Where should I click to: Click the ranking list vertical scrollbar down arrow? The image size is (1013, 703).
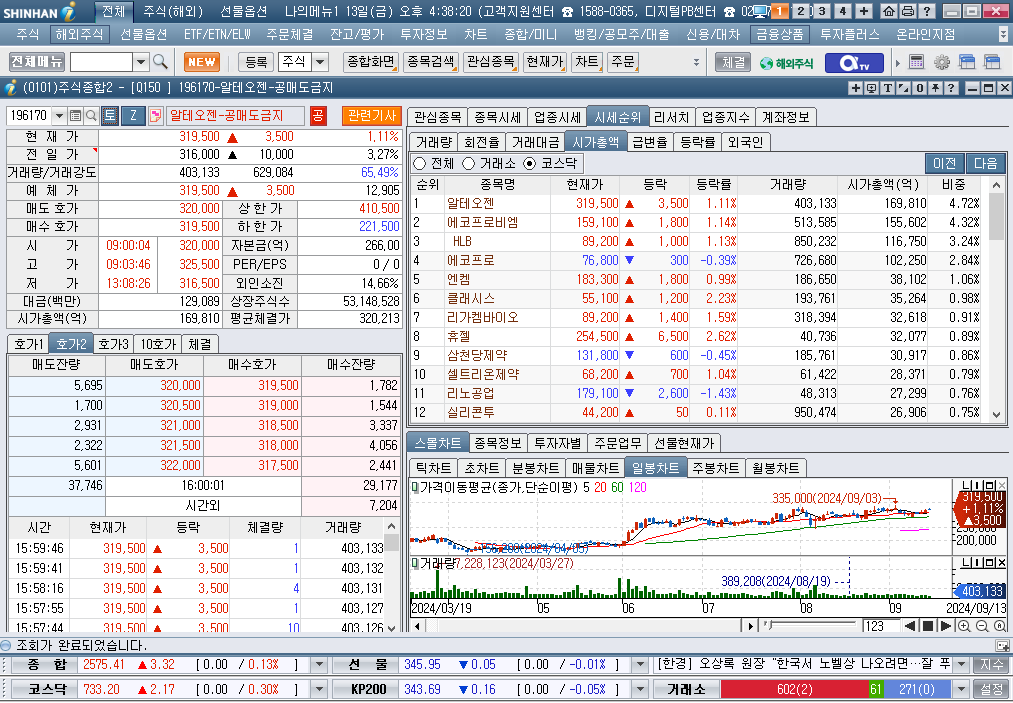point(997,415)
